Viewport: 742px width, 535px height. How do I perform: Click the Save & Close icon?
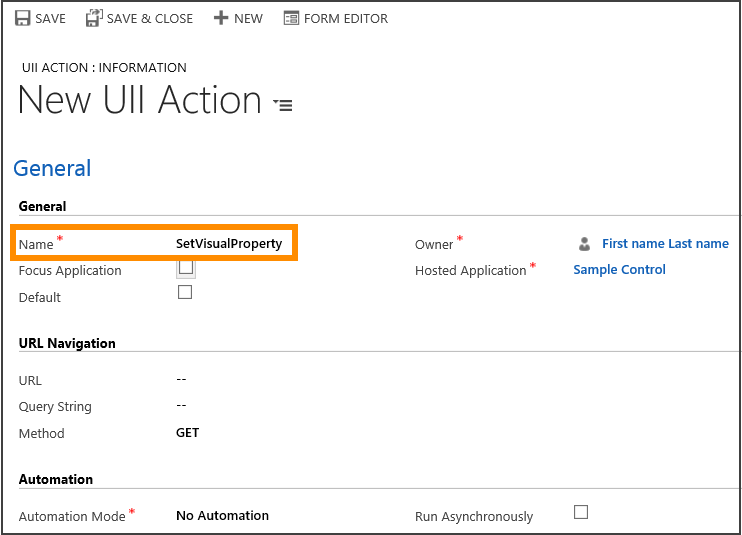coord(93,18)
